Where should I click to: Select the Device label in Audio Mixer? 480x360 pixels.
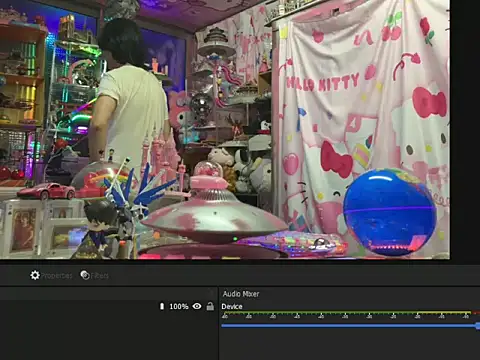(232, 306)
